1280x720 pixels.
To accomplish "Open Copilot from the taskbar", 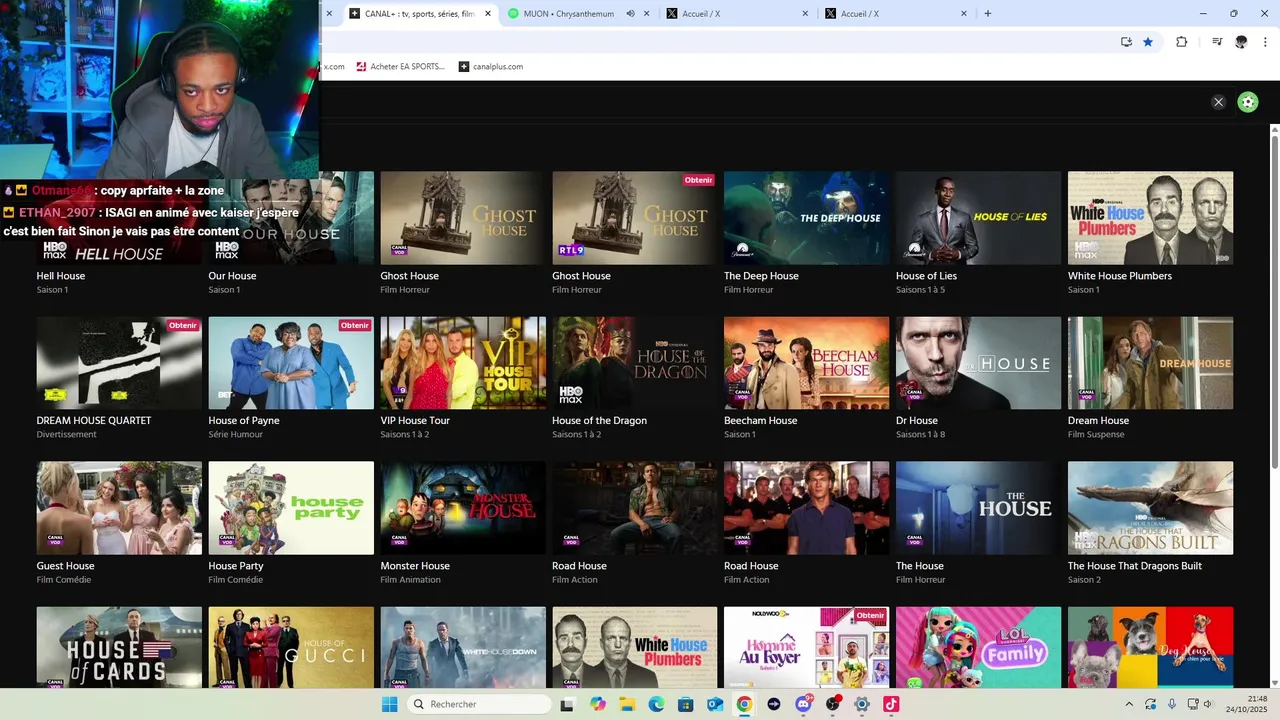I will (598, 704).
